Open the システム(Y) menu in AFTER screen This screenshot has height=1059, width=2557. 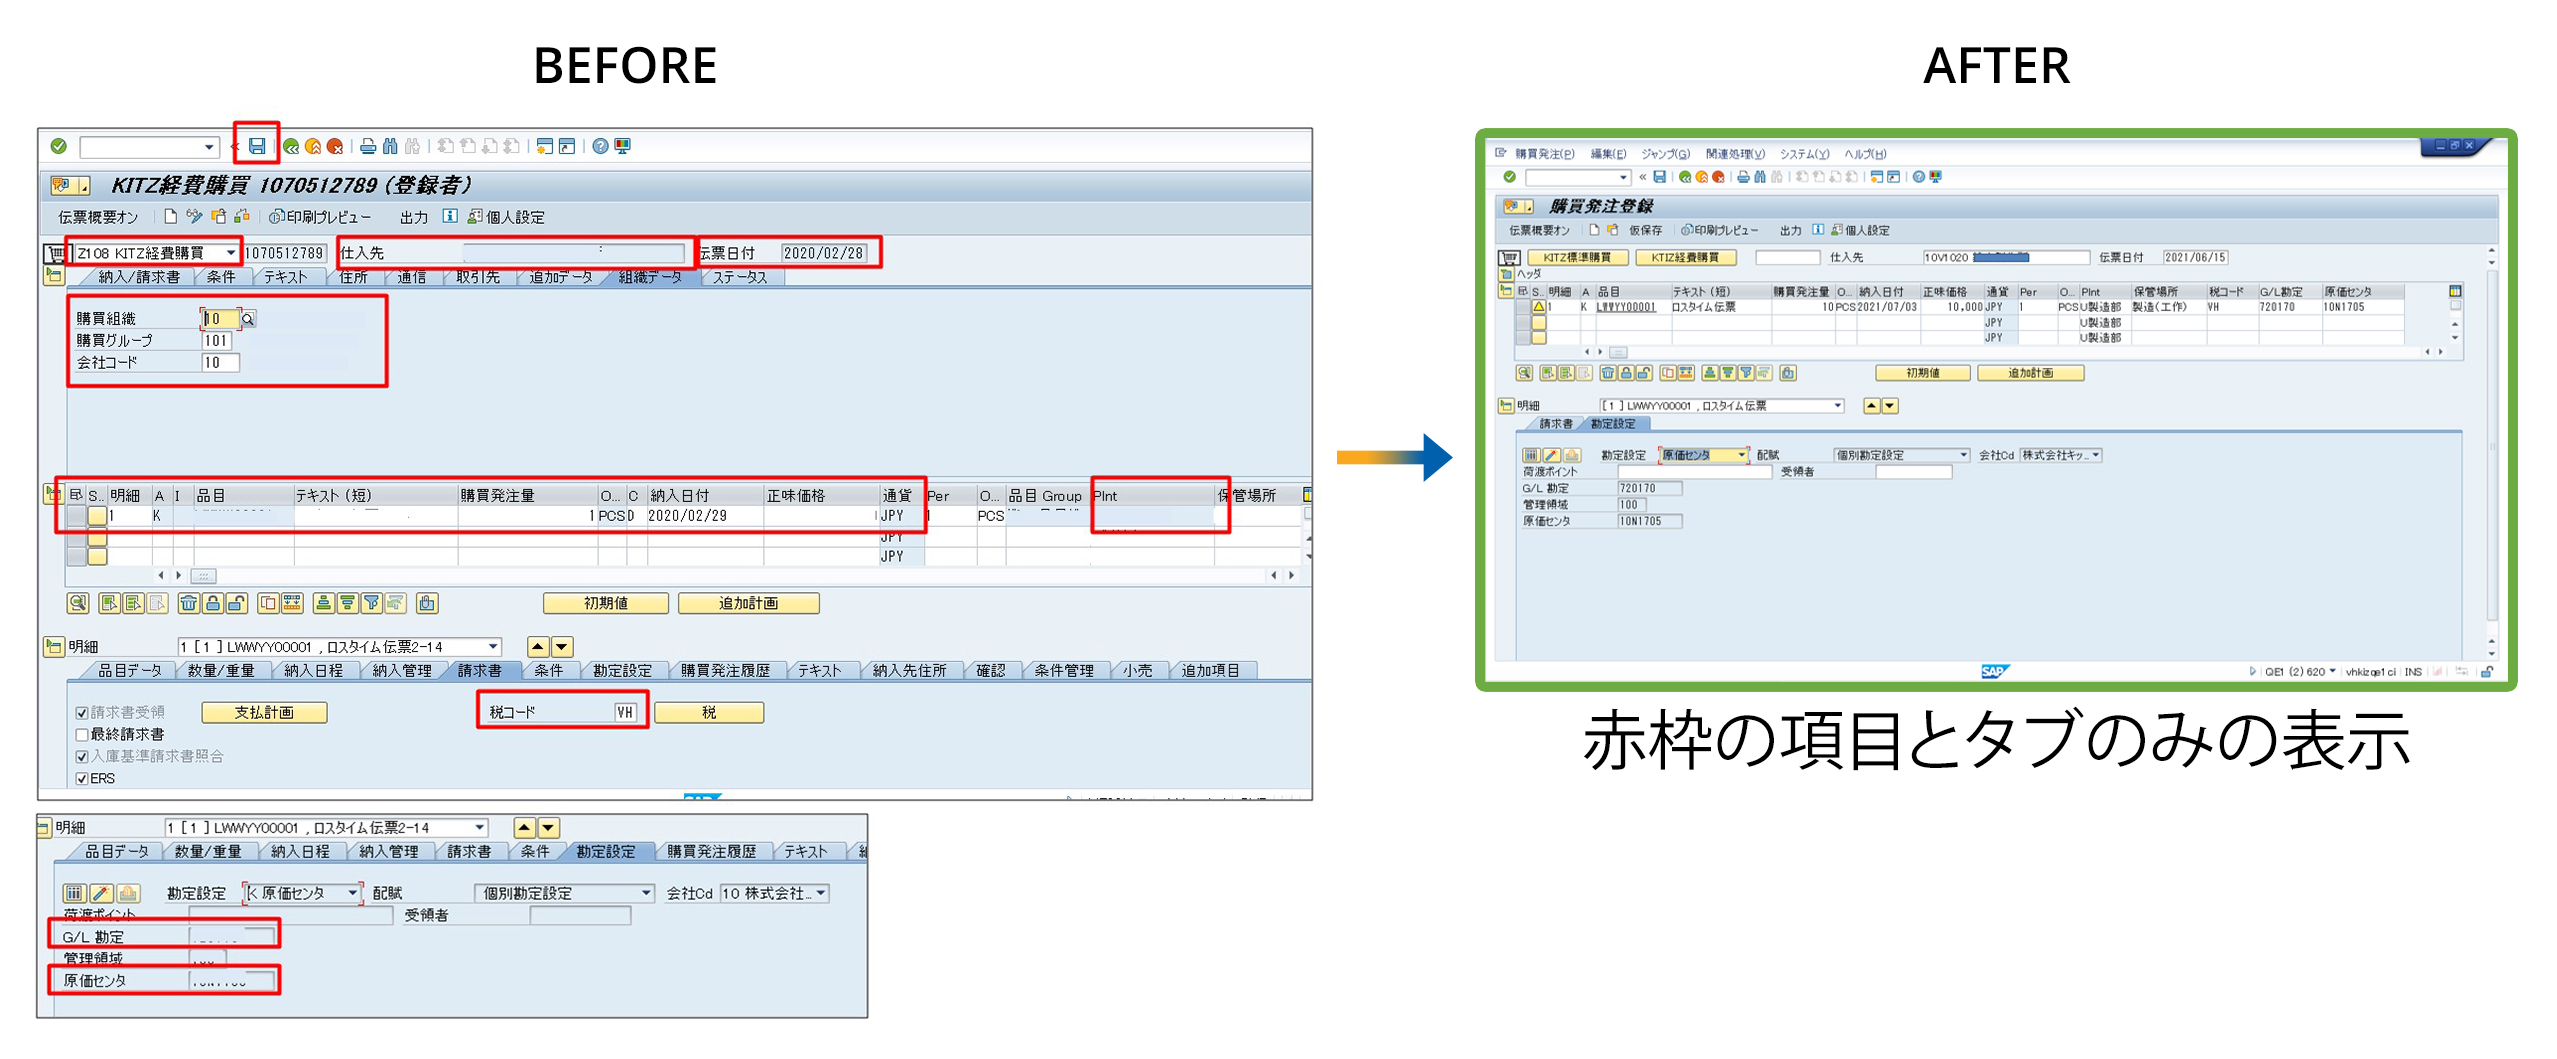point(1803,154)
